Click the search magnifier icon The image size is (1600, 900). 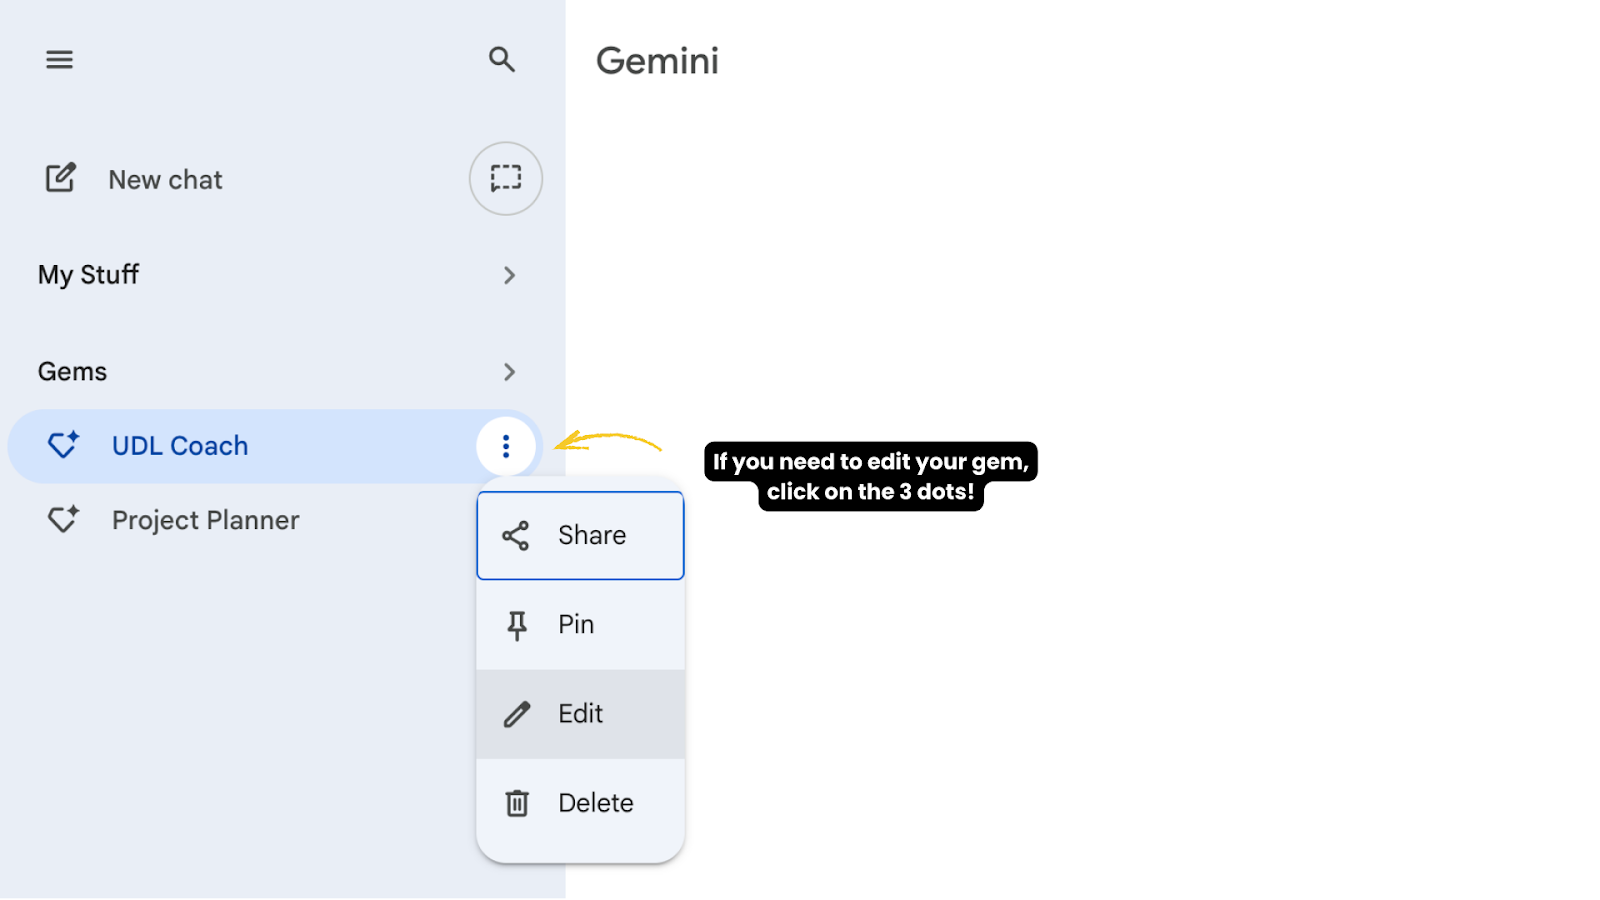pos(501,60)
